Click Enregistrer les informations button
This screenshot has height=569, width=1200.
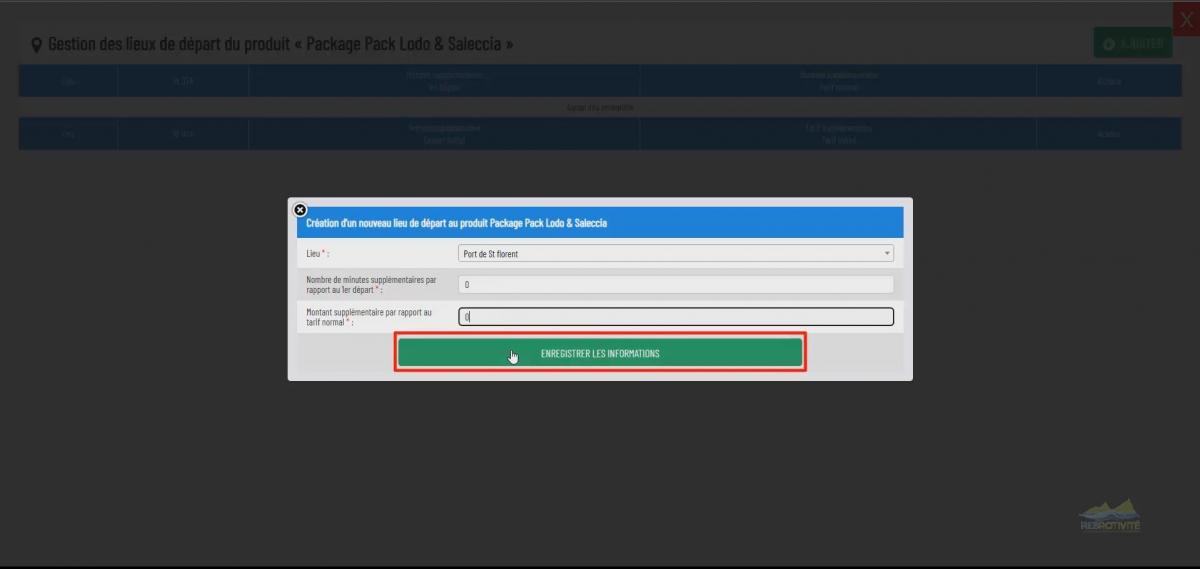coord(600,353)
